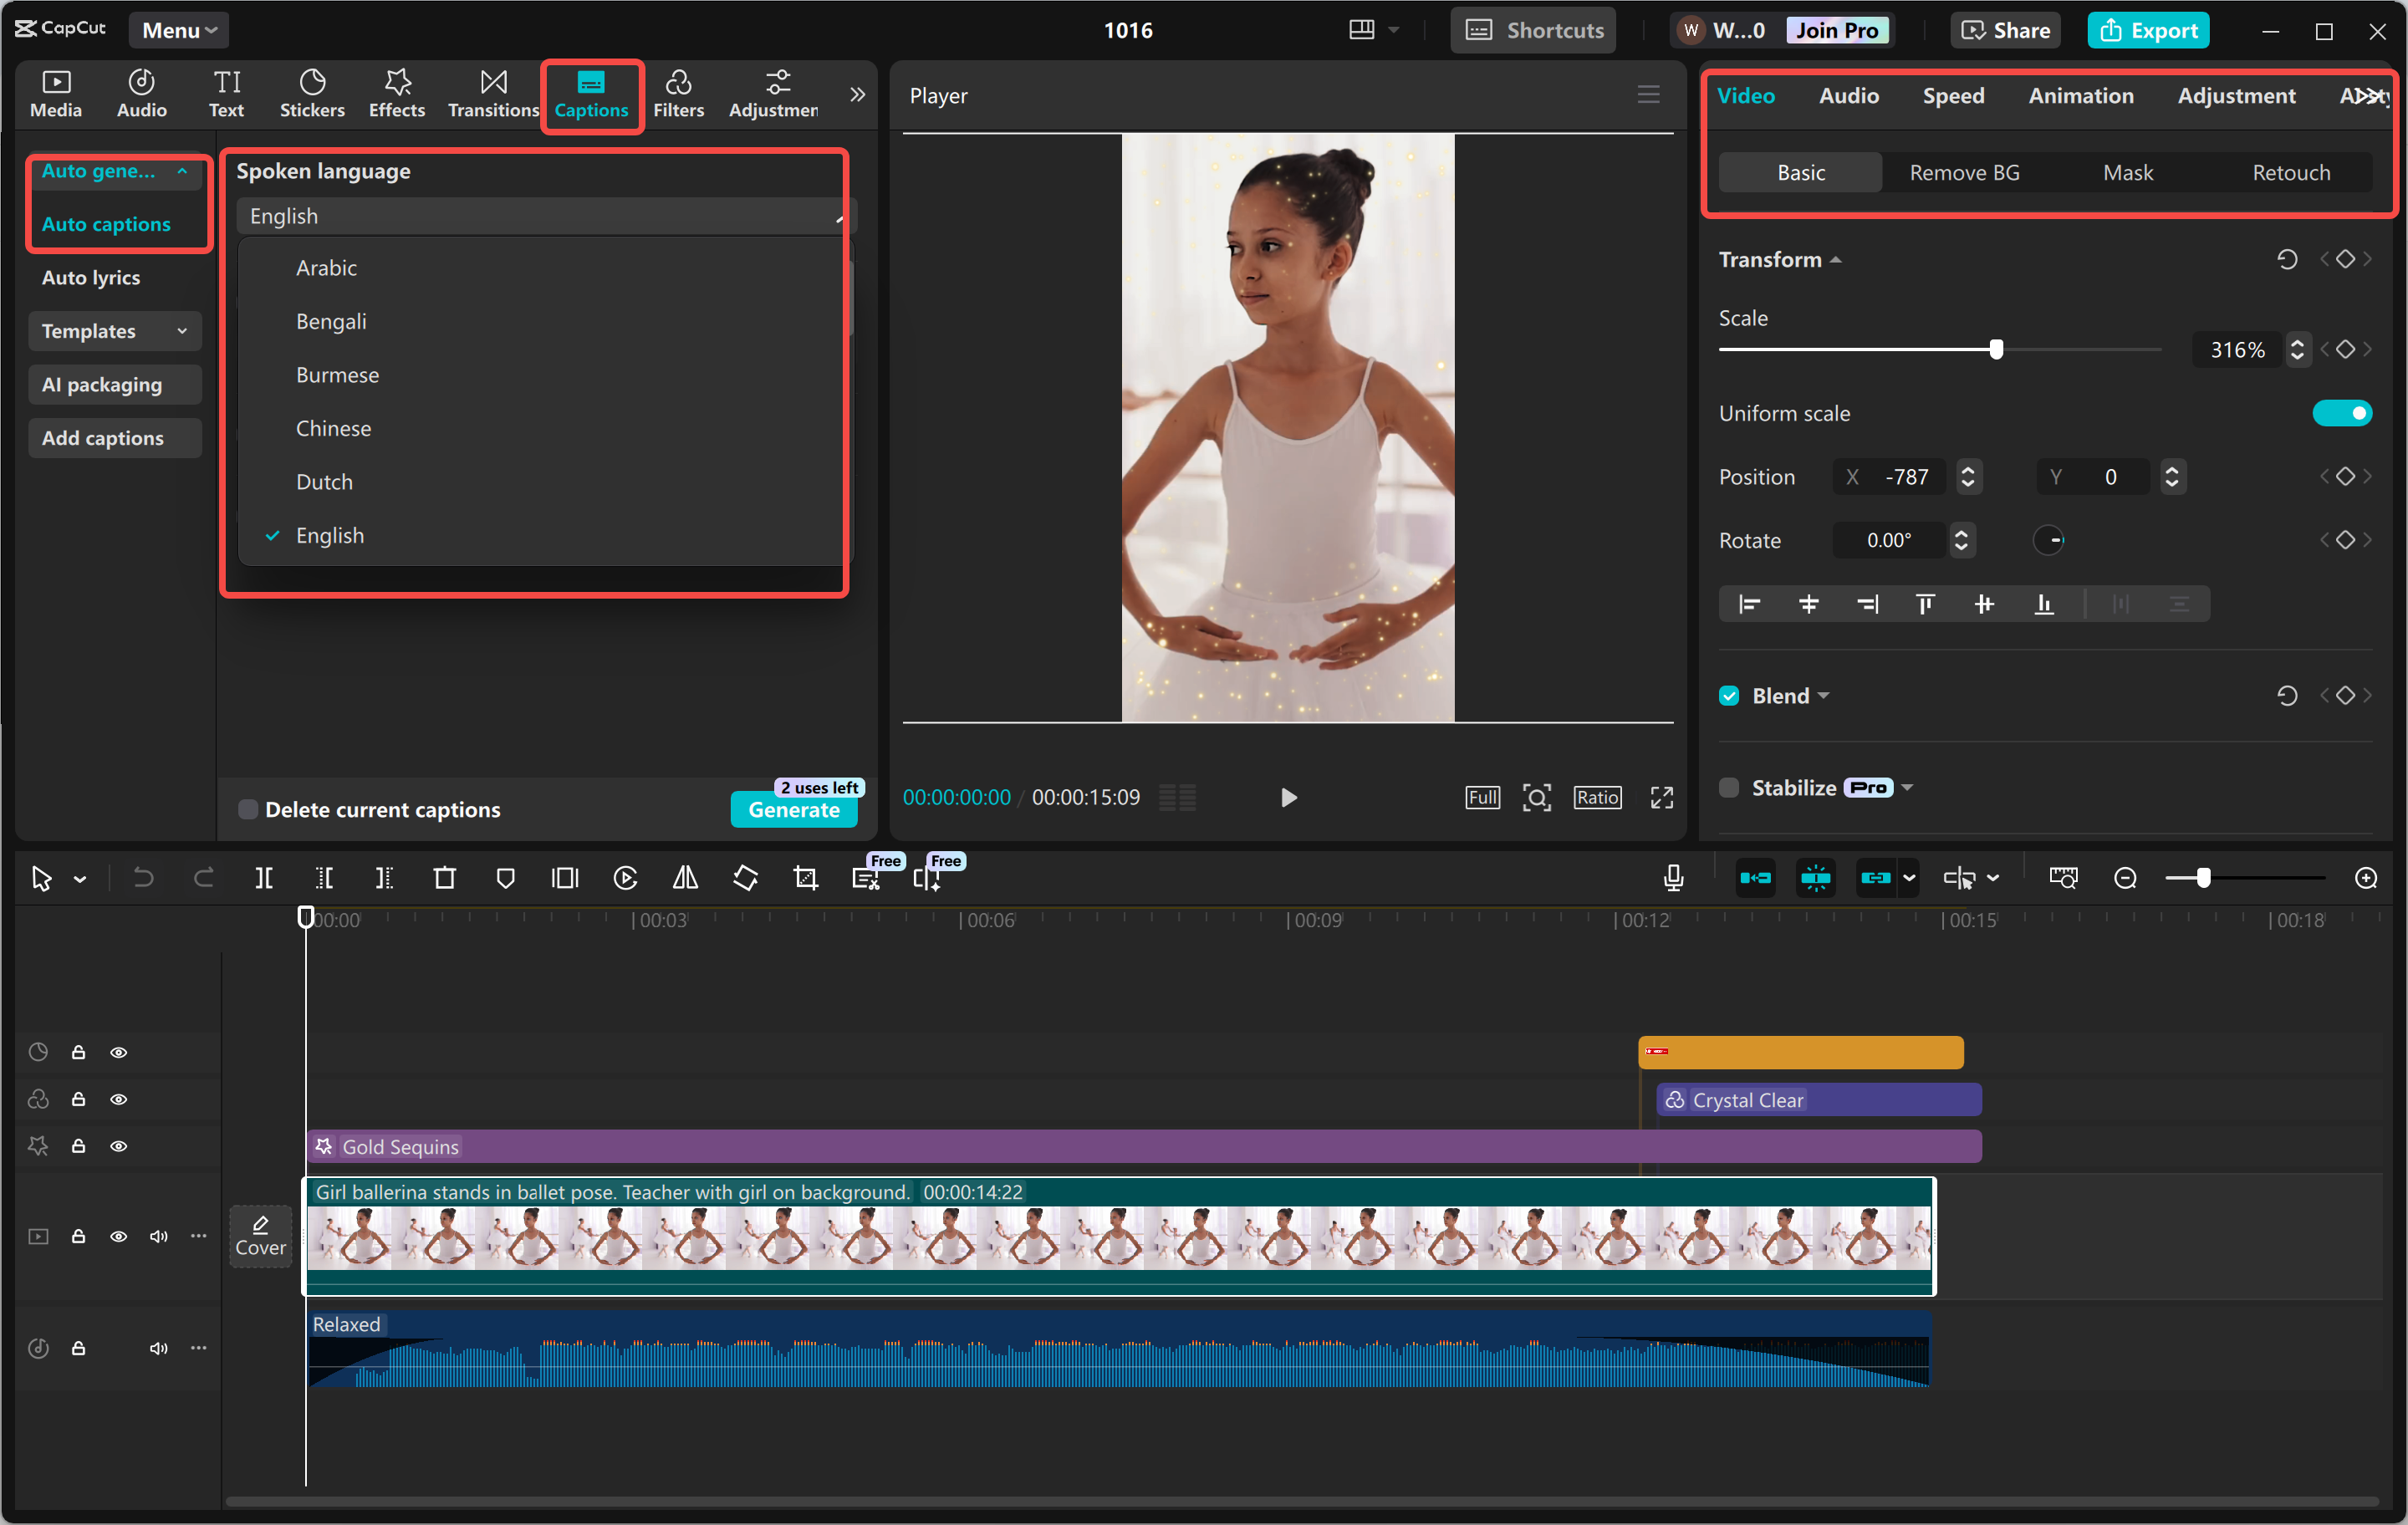Click the Delete (trash) icon in the toolbar
Screen dimensions: 2408x1525
[x=445, y=877]
